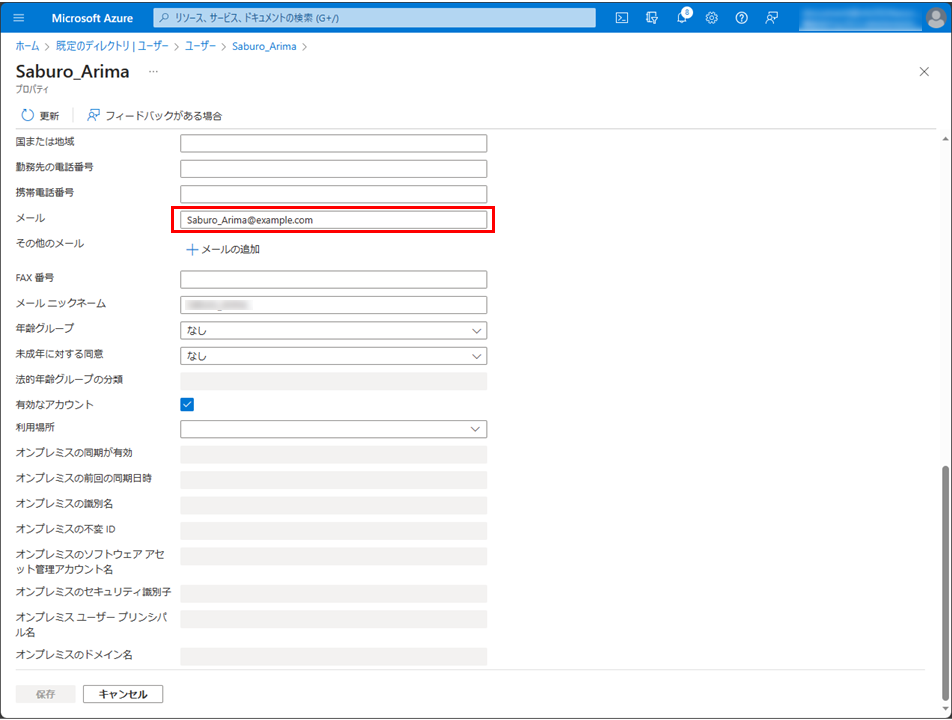This screenshot has width=952, height=720.
Task: Click the user account avatar
Action: point(934,18)
